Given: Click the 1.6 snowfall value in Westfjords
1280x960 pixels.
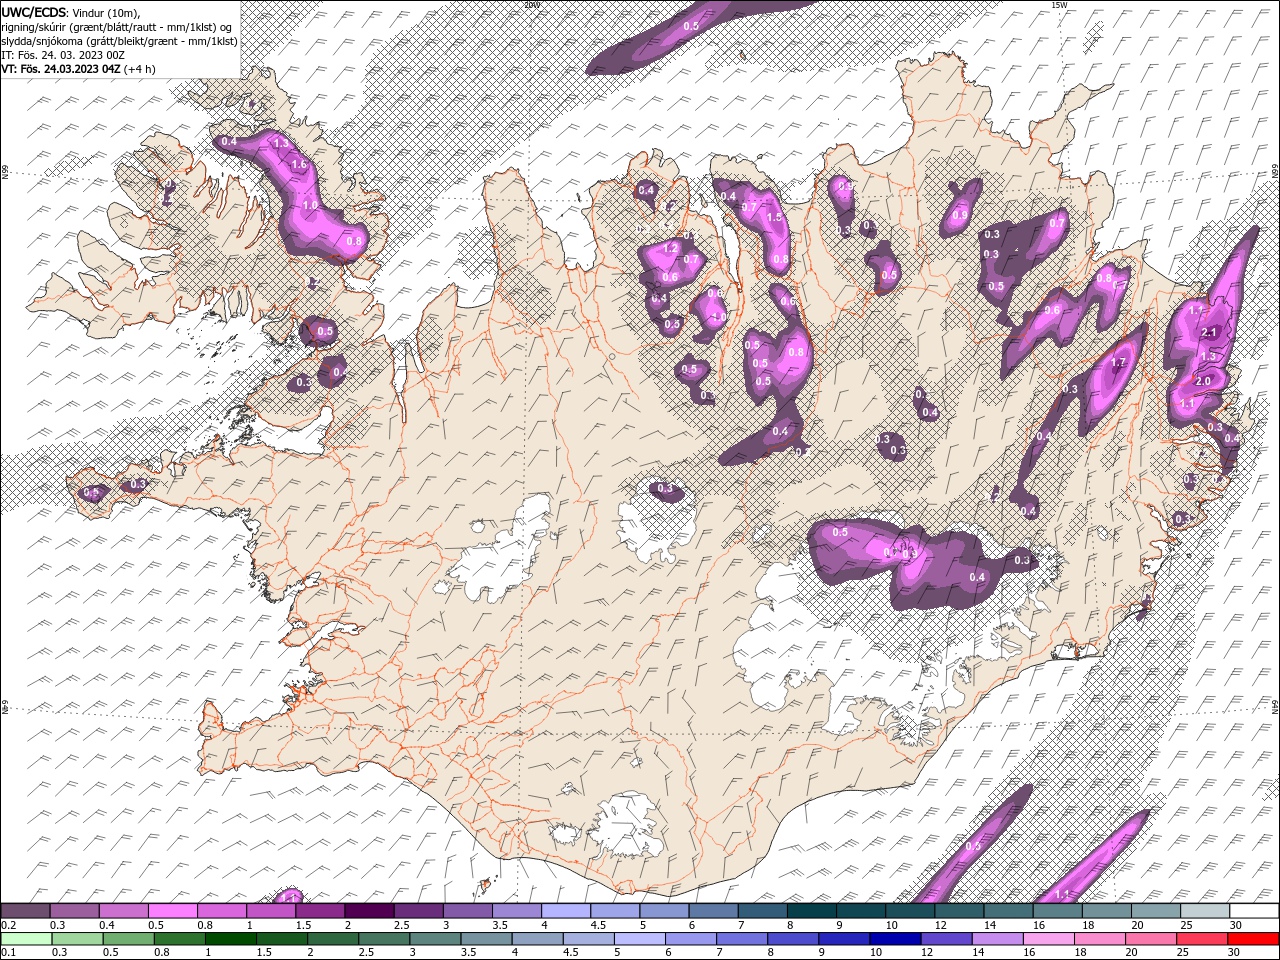Looking at the screenshot, I should (x=298, y=164).
